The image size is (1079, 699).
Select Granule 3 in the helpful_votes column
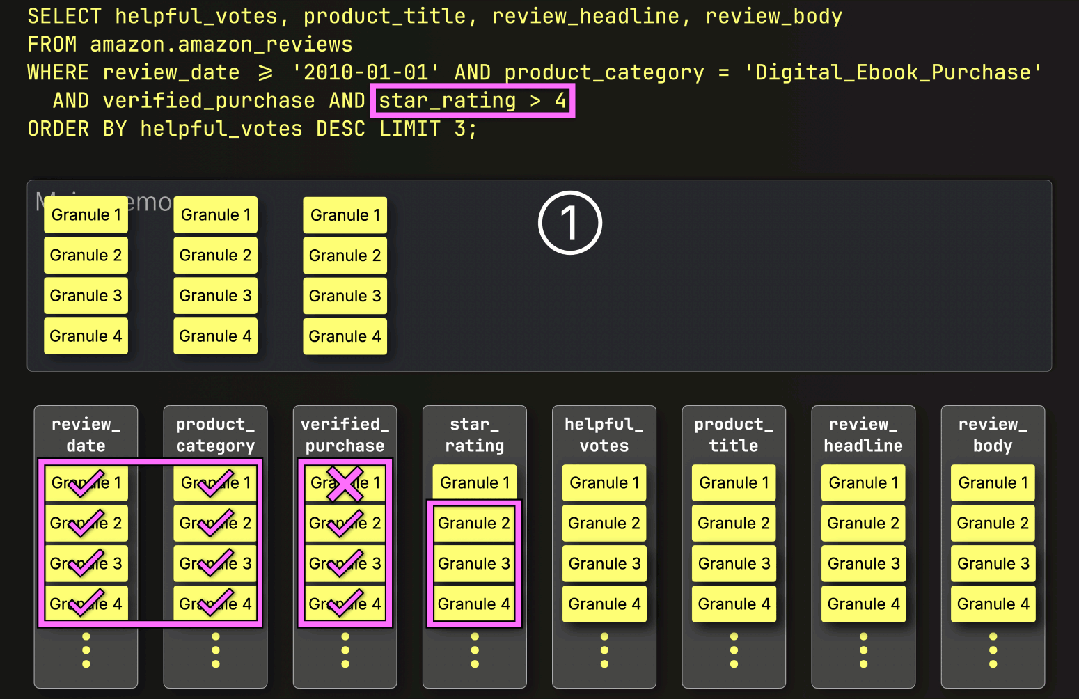(604, 564)
